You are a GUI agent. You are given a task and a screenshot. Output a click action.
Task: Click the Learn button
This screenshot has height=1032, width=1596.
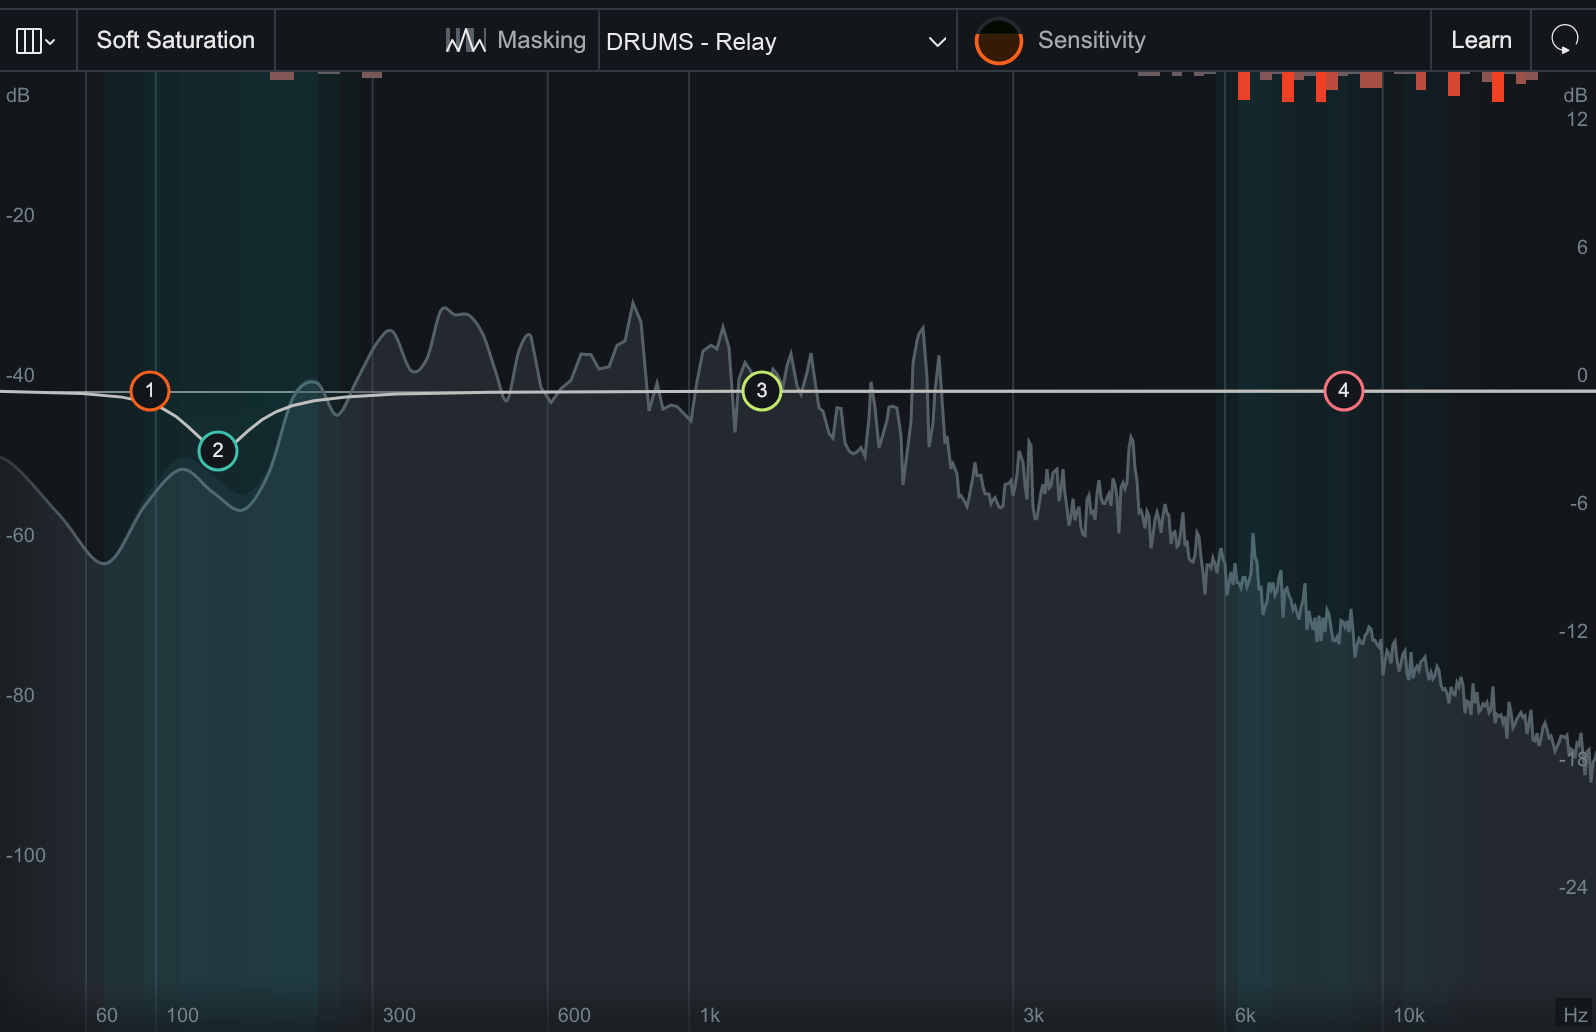point(1481,40)
